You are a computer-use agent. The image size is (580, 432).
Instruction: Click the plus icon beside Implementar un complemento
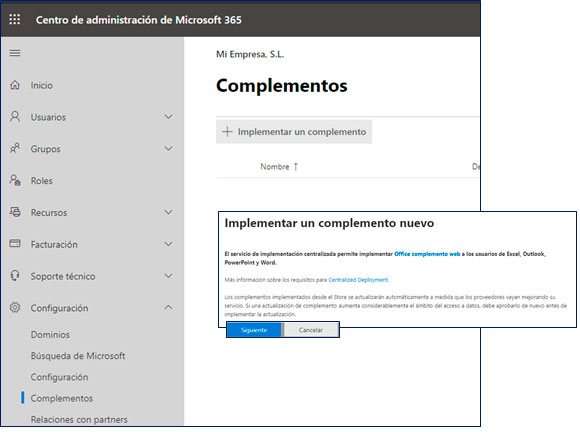click(x=227, y=132)
